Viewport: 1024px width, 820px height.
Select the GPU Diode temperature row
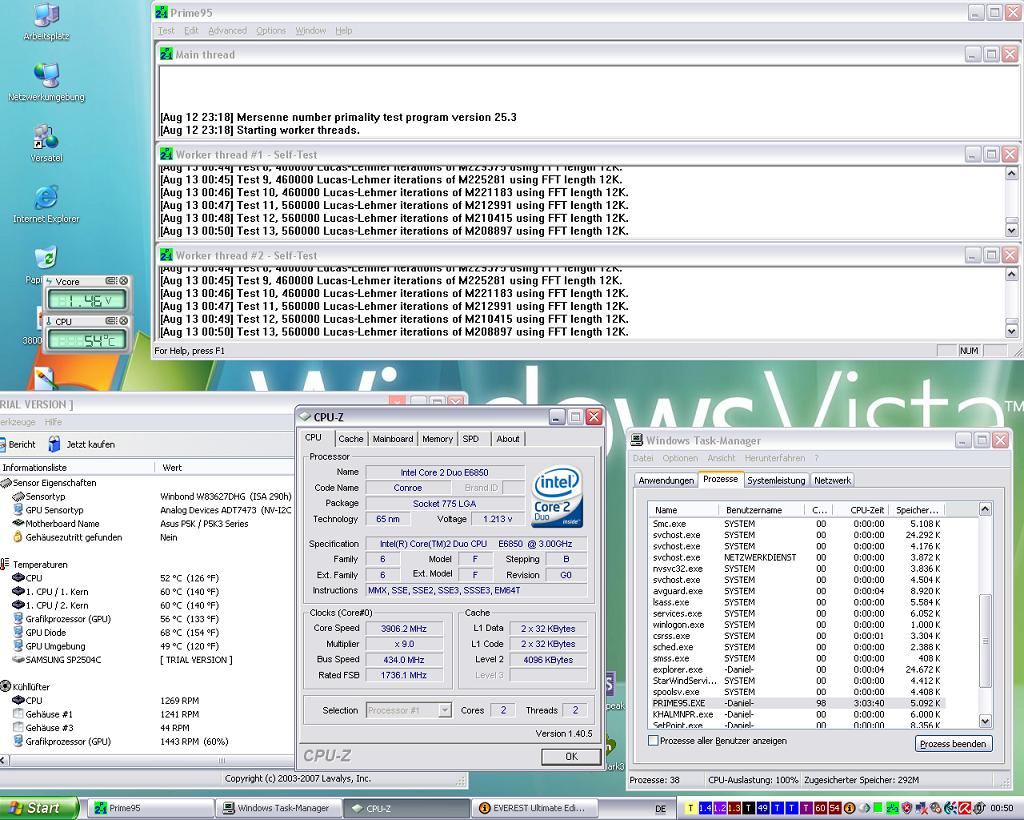(x=147, y=632)
